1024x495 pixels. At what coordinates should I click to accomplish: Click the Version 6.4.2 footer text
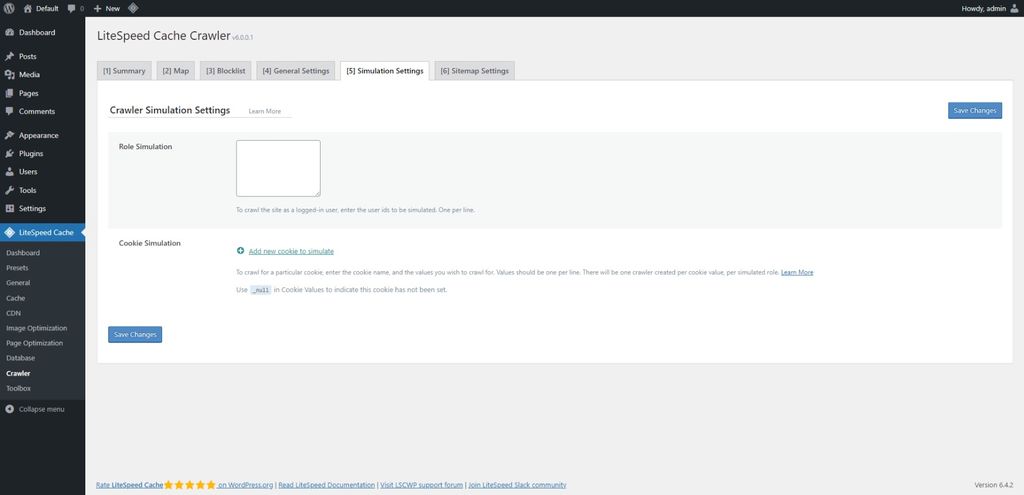click(x=993, y=485)
